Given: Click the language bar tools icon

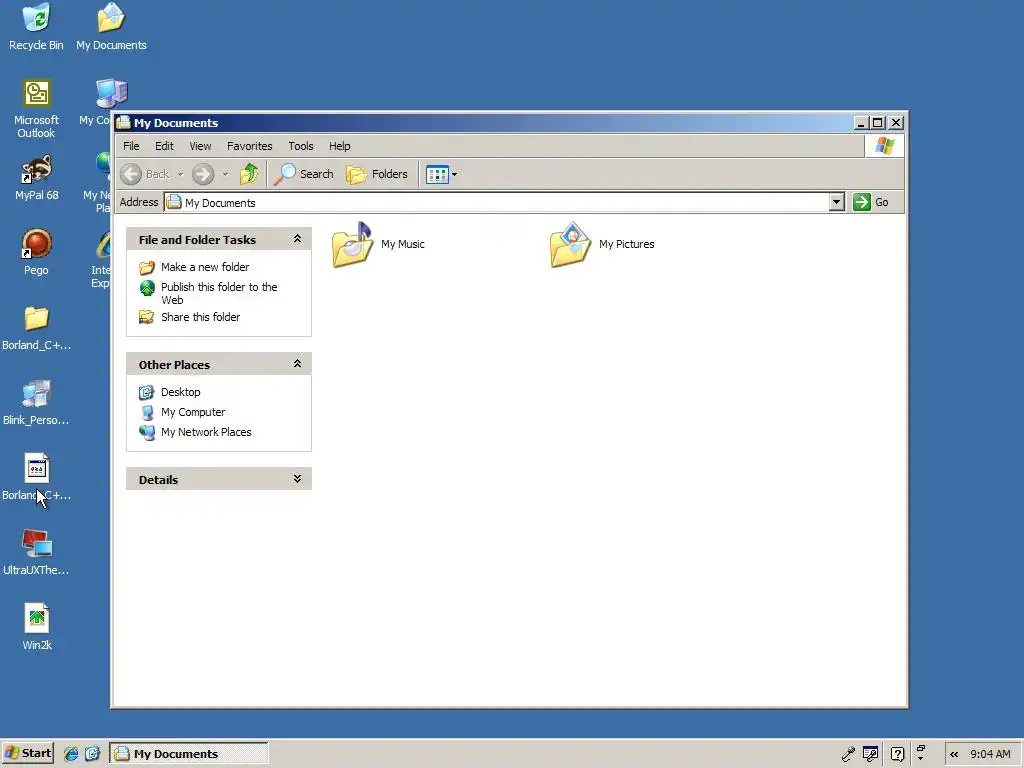Looking at the screenshot, I should click(x=871, y=754).
